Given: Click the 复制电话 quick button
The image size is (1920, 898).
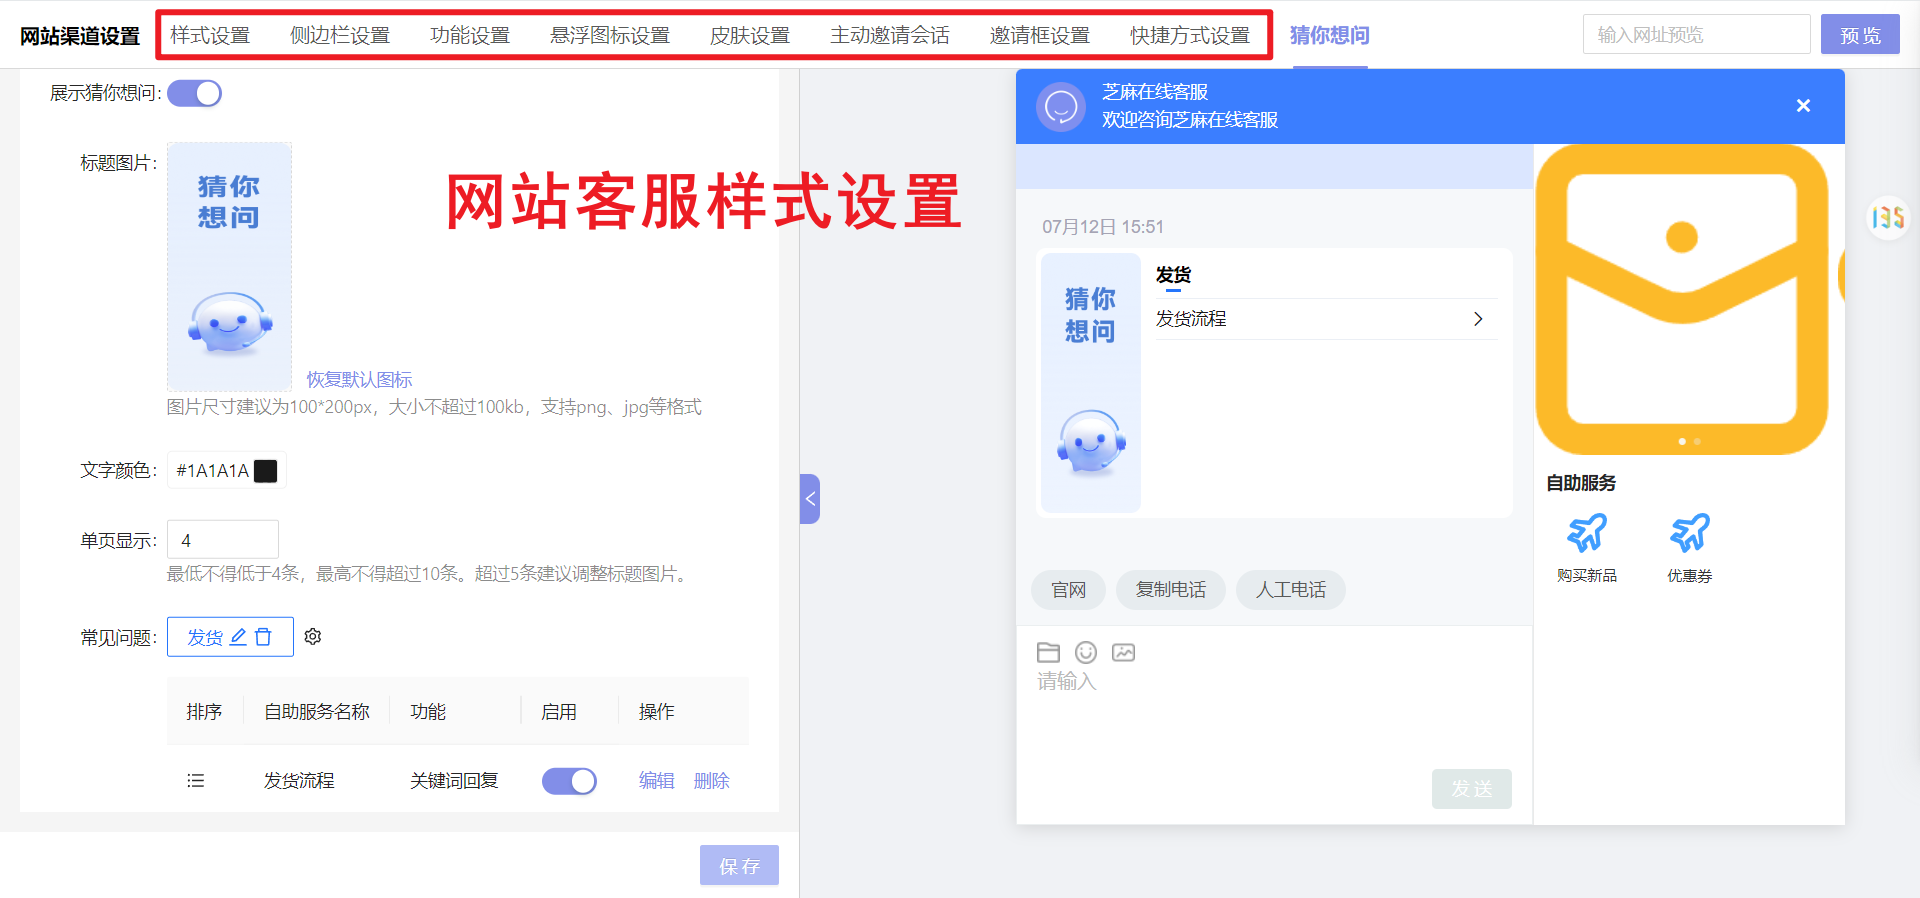Looking at the screenshot, I should pyautogui.click(x=1170, y=590).
